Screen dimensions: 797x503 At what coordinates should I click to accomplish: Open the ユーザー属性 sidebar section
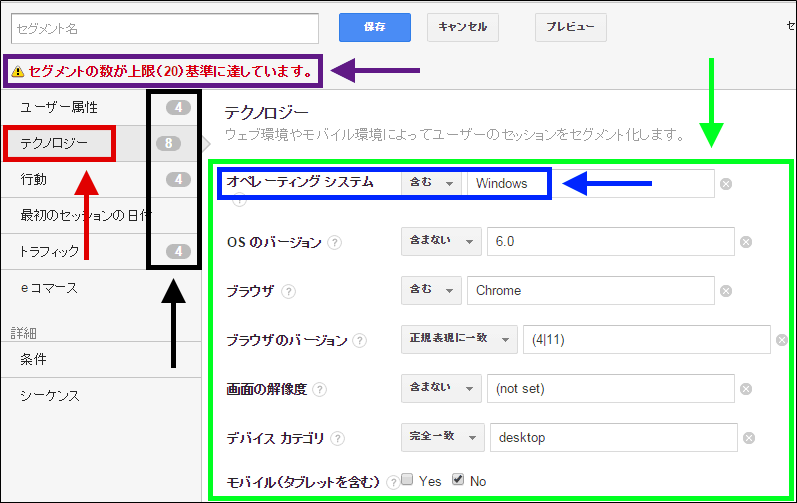click(59, 106)
